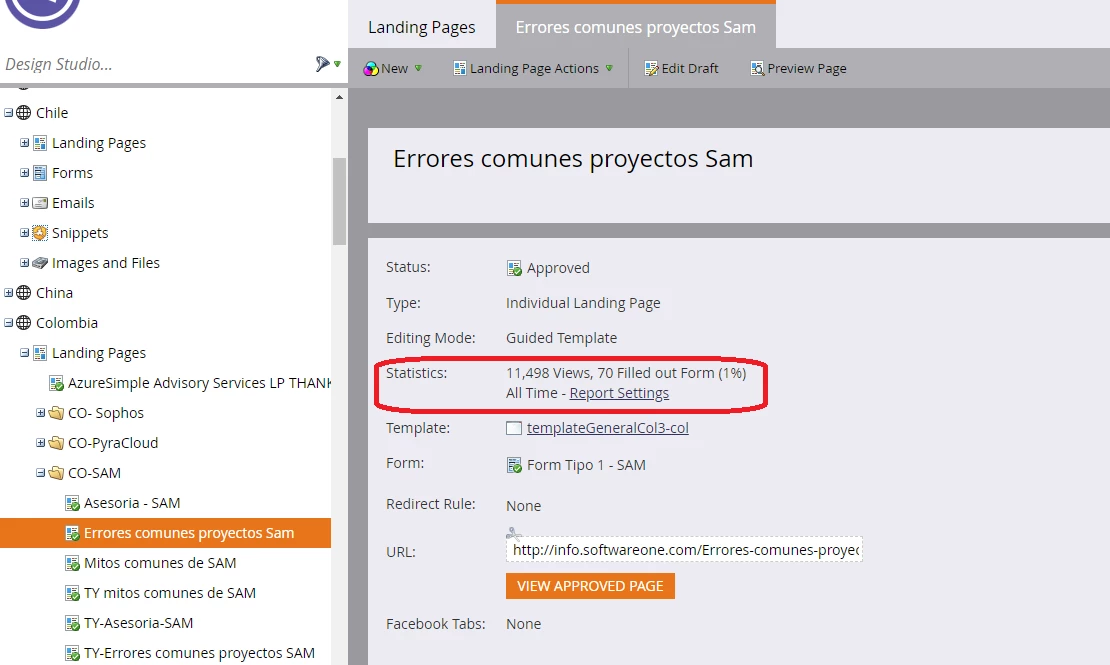The height and width of the screenshot is (665, 1110).
Task: Open the tree filter funnel icon
Action: [x=323, y=64]
